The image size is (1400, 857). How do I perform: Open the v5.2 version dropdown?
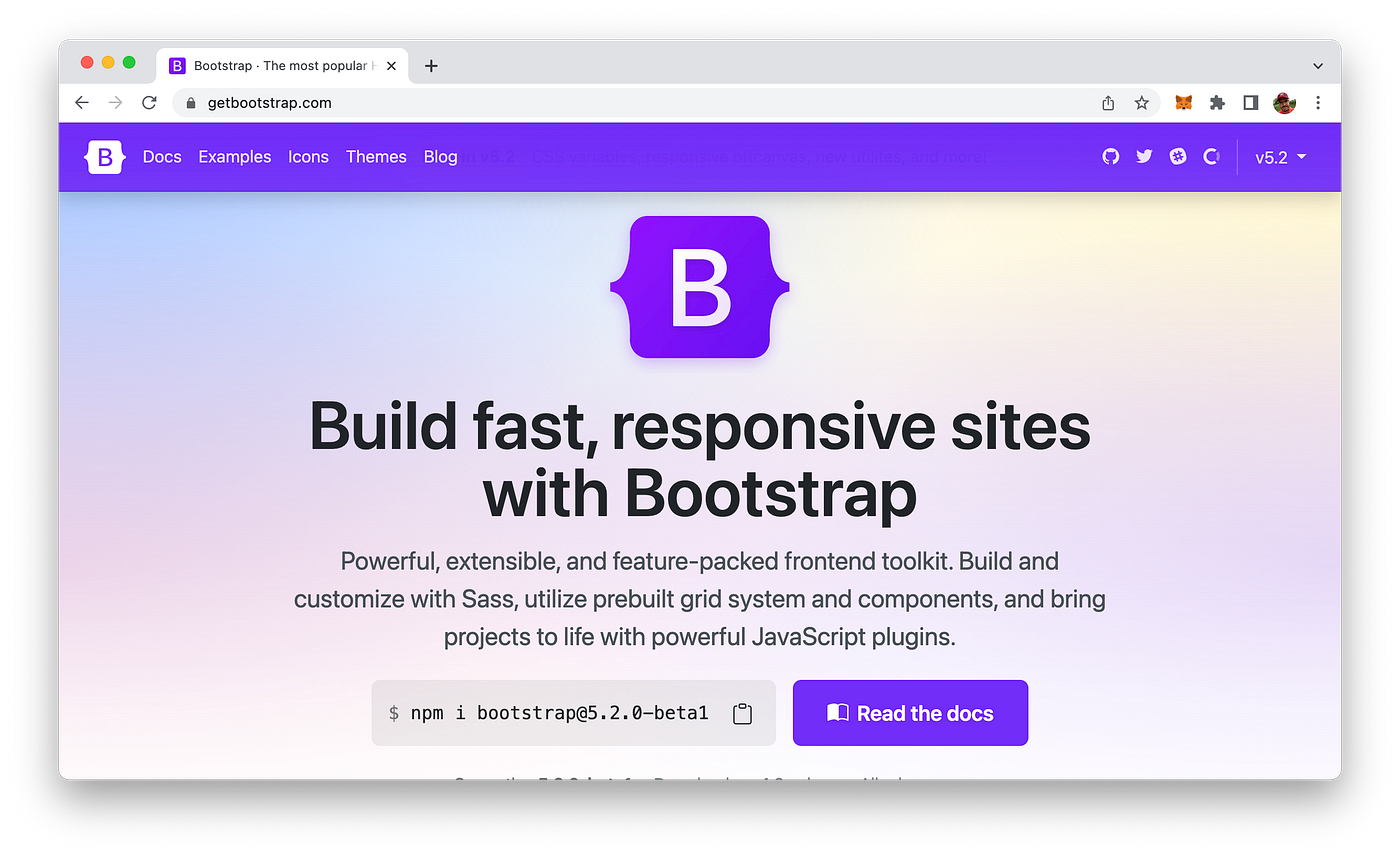pos(1280,157)
